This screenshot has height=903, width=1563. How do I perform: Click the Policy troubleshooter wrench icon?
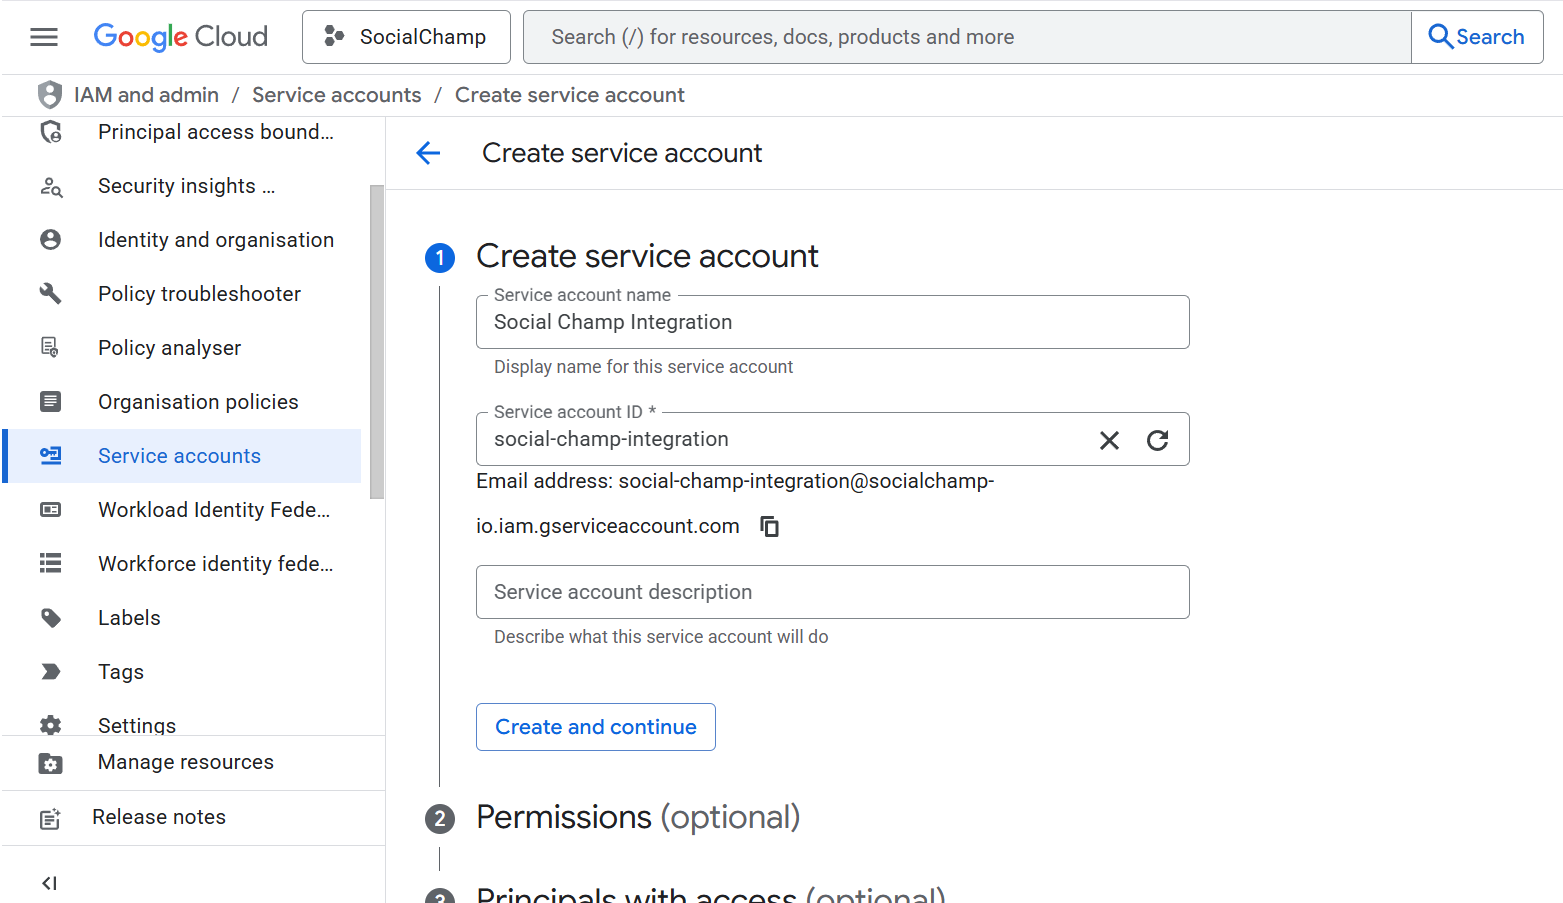click(51, 294)
